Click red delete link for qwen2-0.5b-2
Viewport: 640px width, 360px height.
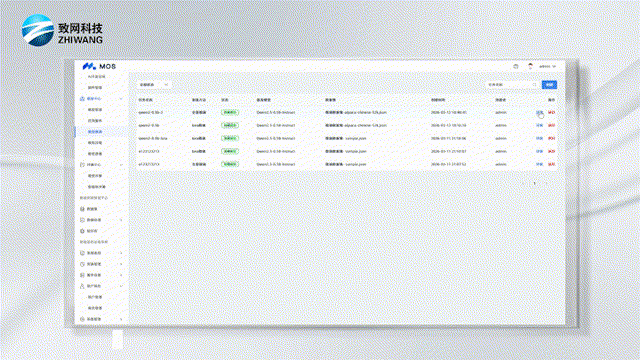[x=551, y=112]
